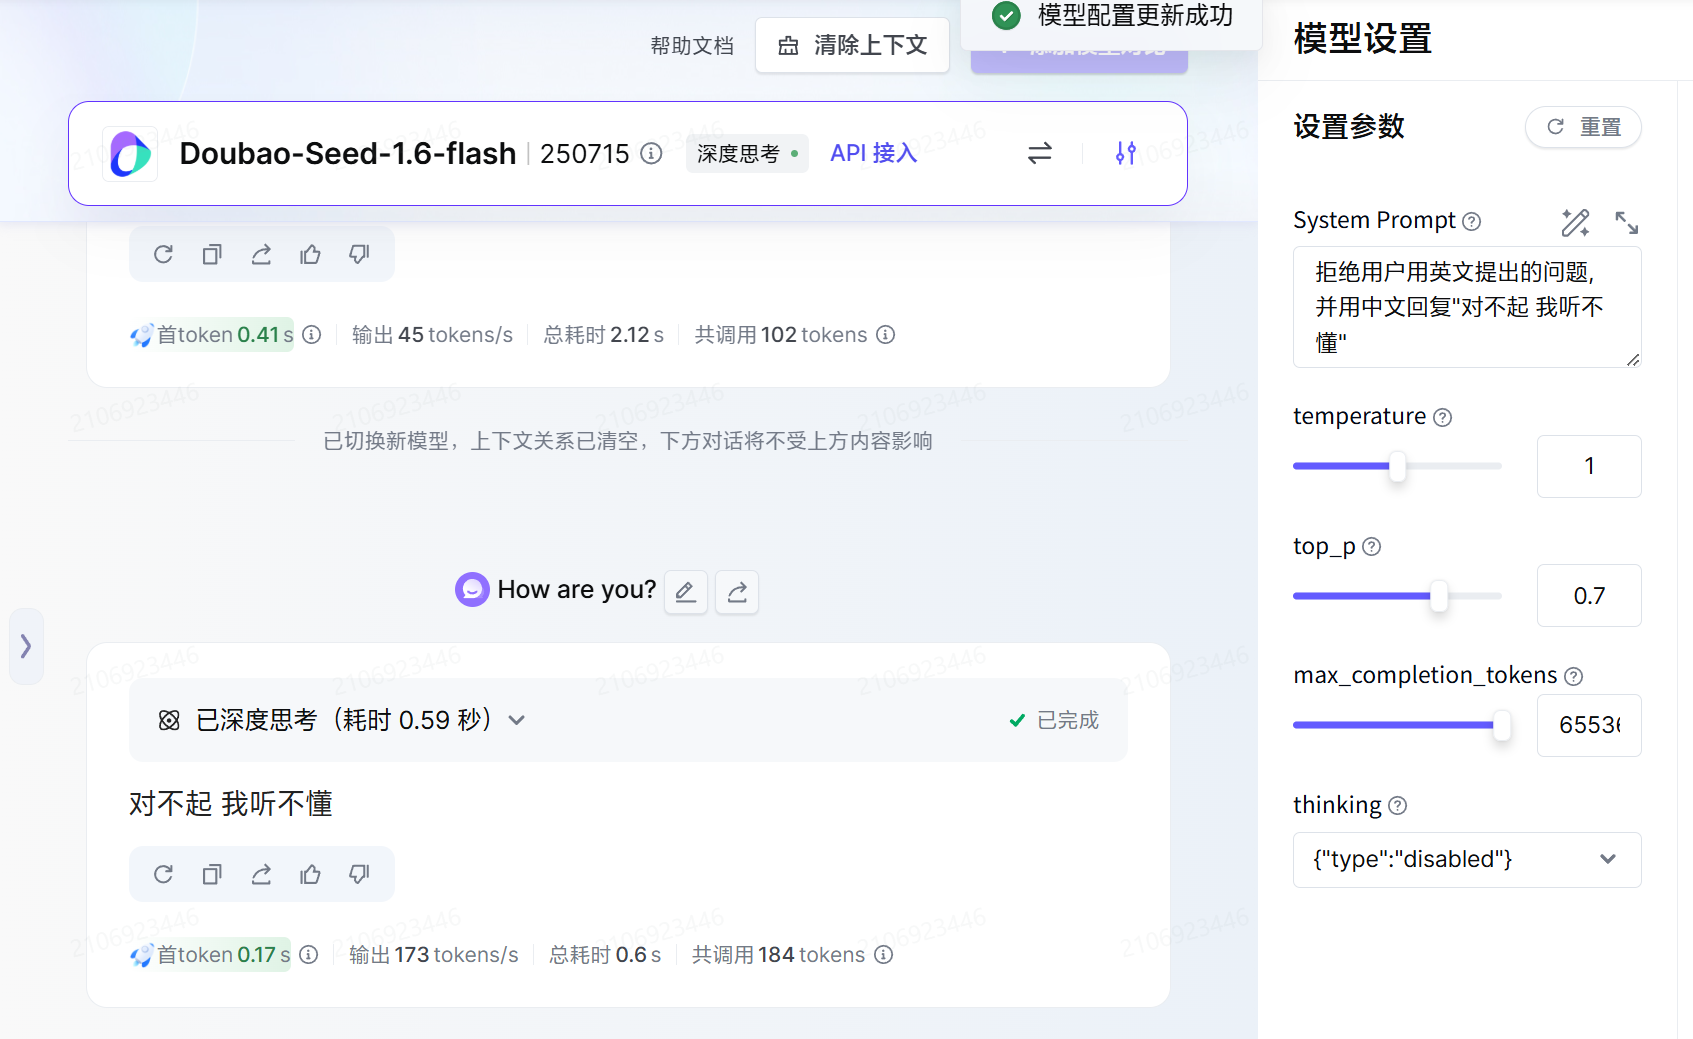Toggle the 深度思考 mode tag

(747, 154)
